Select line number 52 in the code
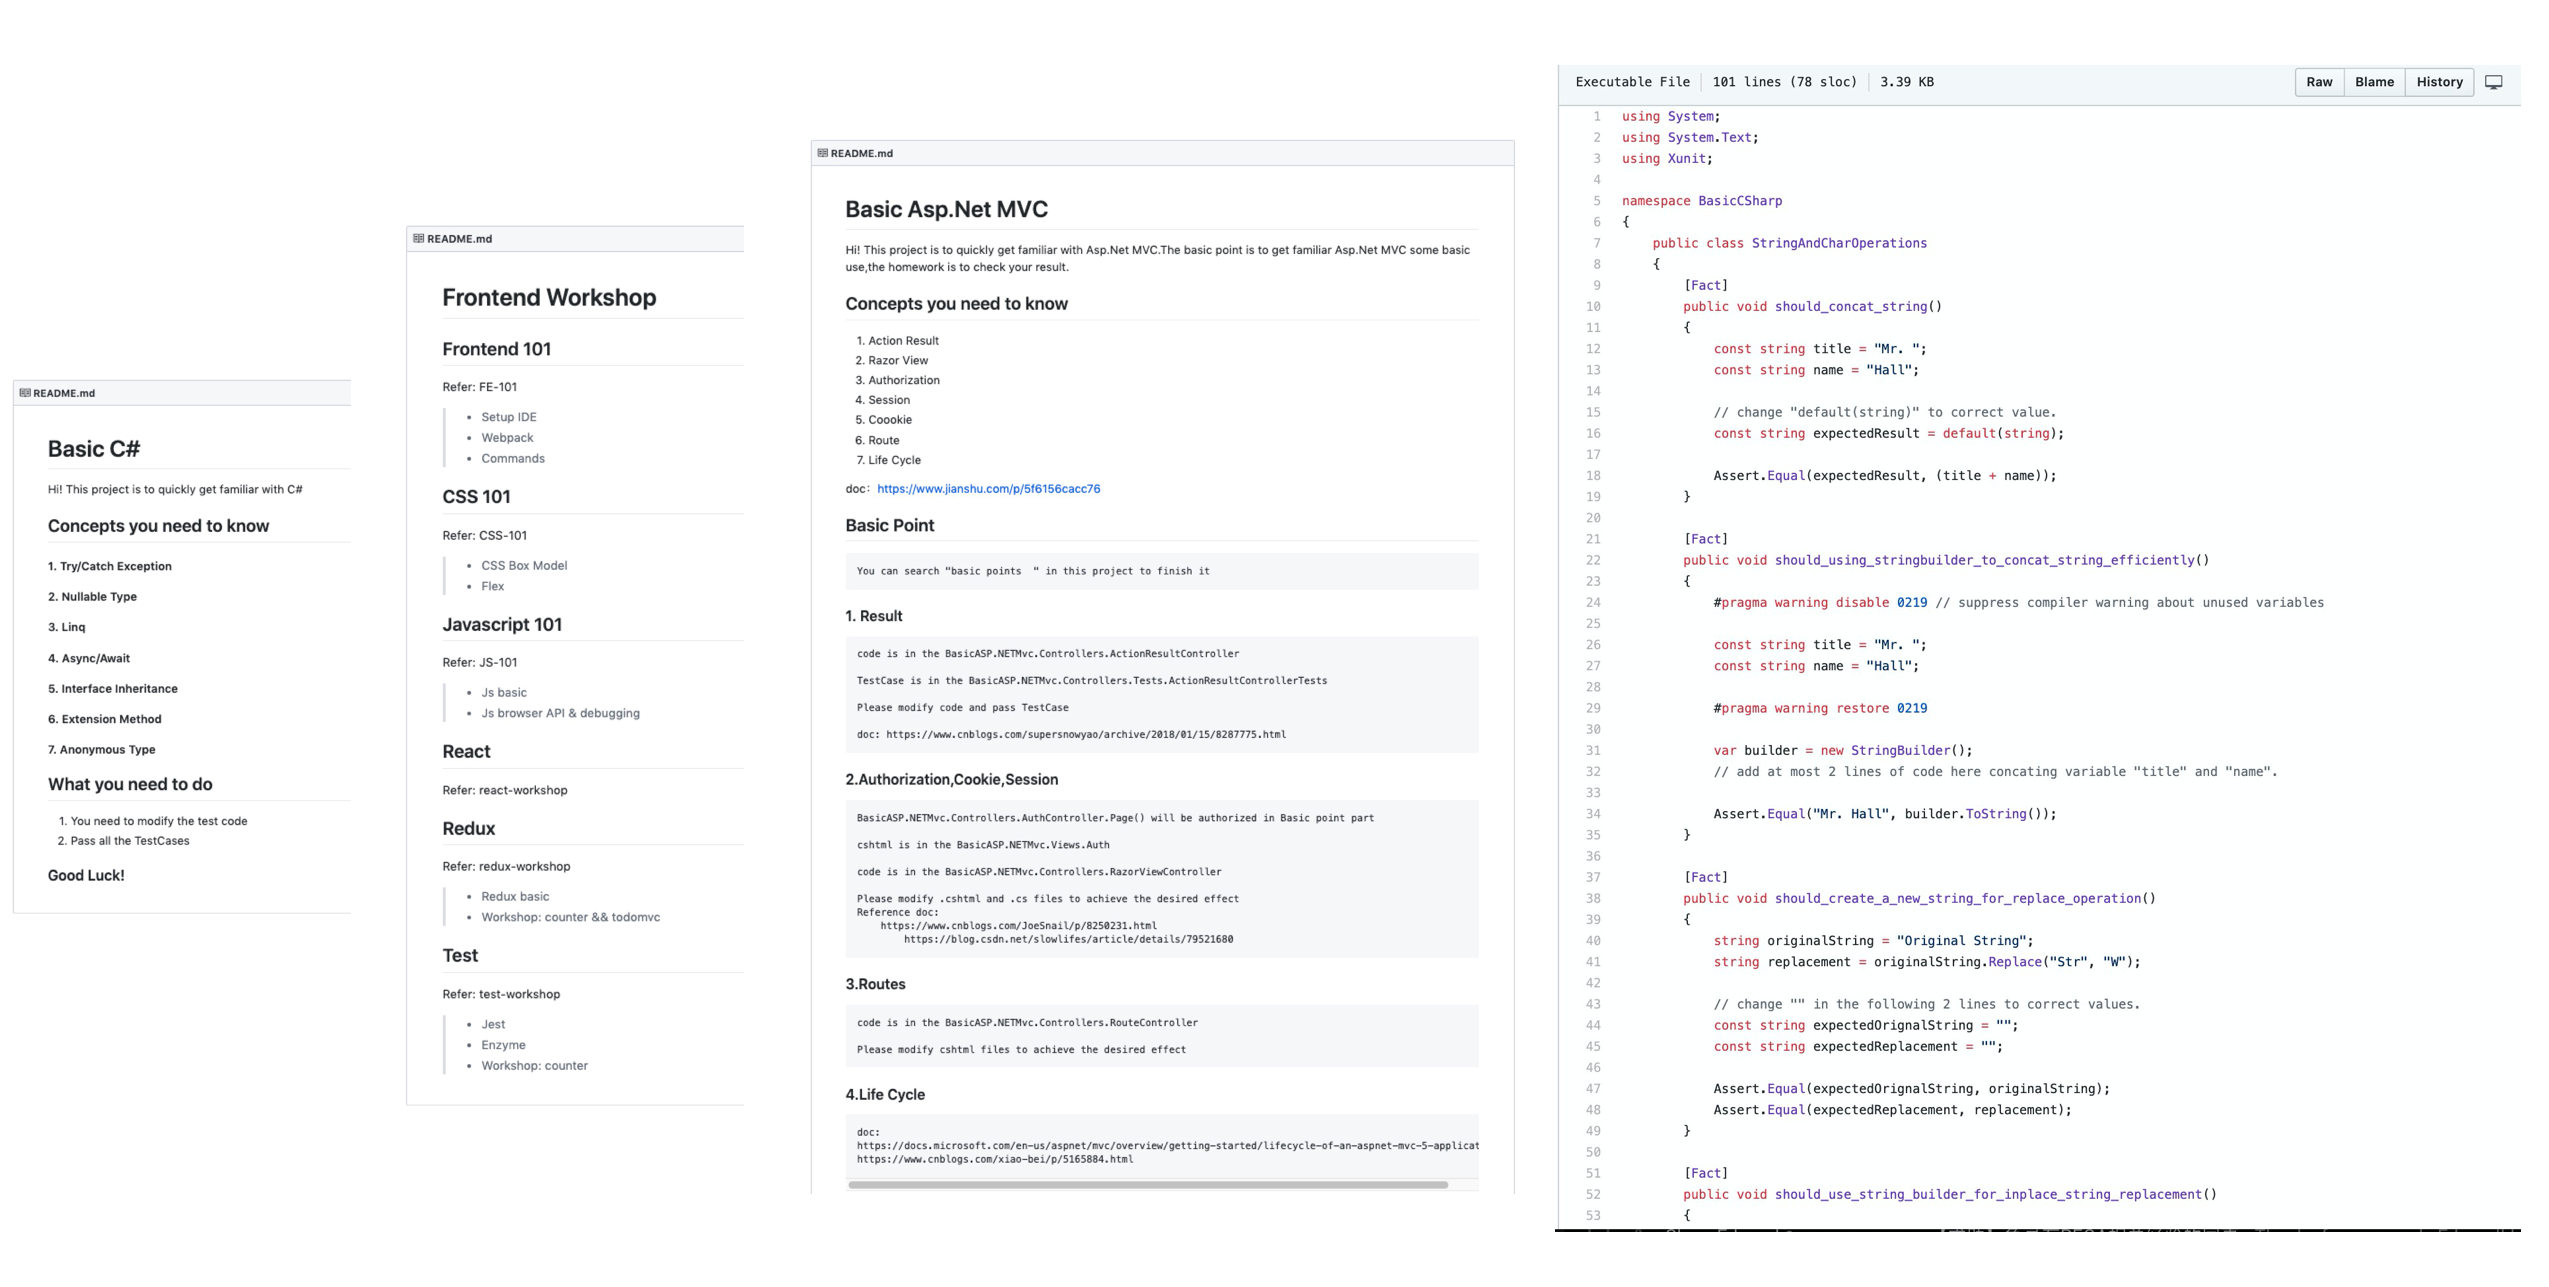Screen dimensions: 2549x1287 click(x=1593, y=1195)
